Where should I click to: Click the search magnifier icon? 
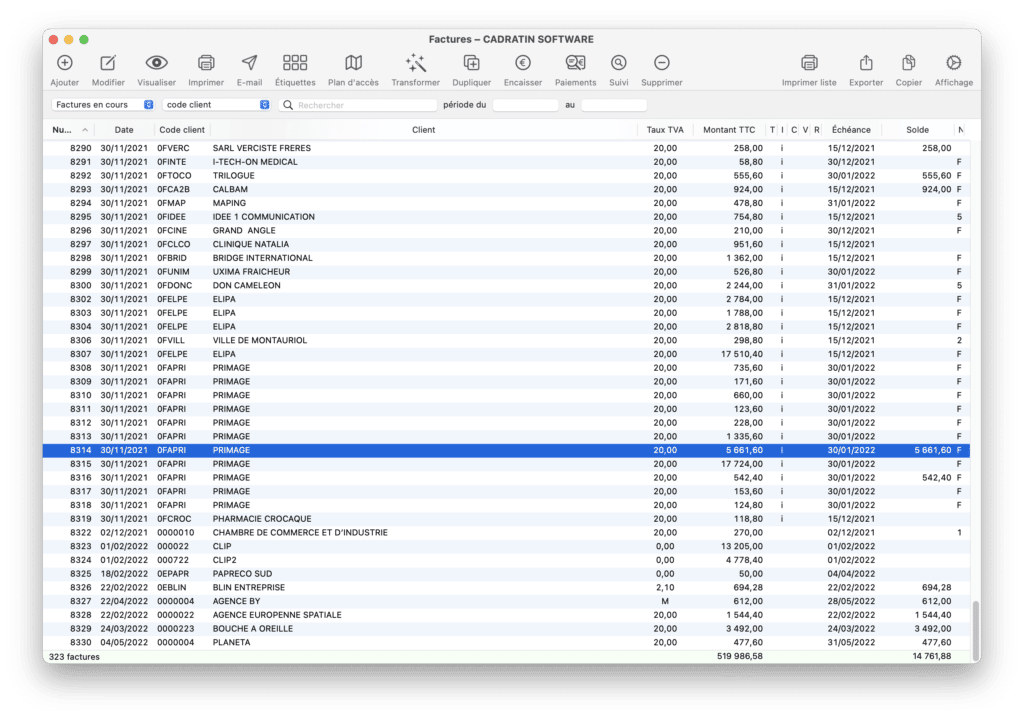pyautogui.click(x=288, y=105)
